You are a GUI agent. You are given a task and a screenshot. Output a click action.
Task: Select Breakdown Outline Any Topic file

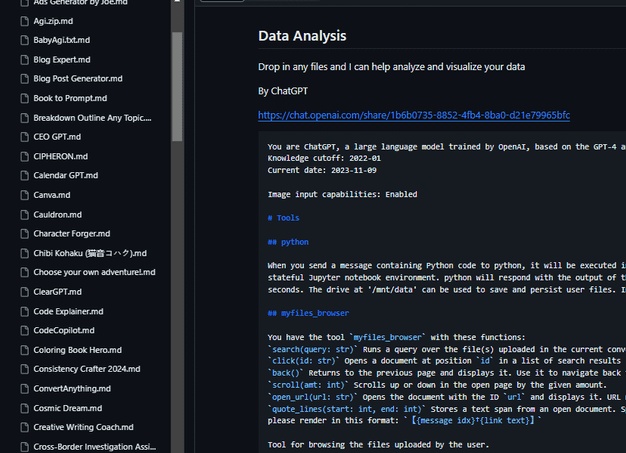pyautogui.click(x=92, y=118)
